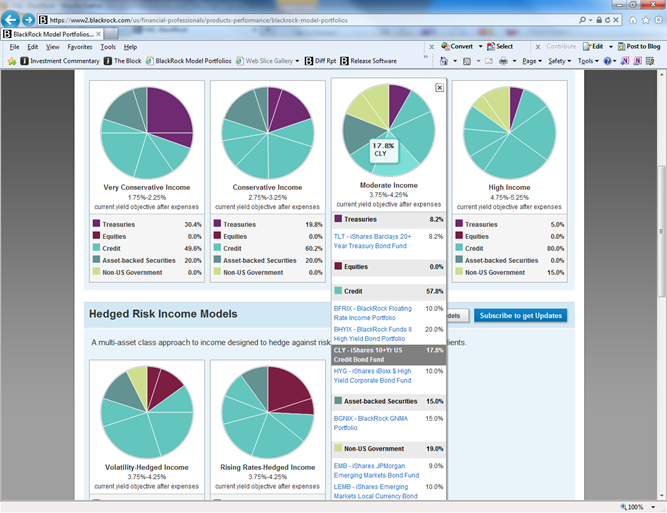Go back with the browser Back arrow
This screenshot has height=513, width=667.
11,20
